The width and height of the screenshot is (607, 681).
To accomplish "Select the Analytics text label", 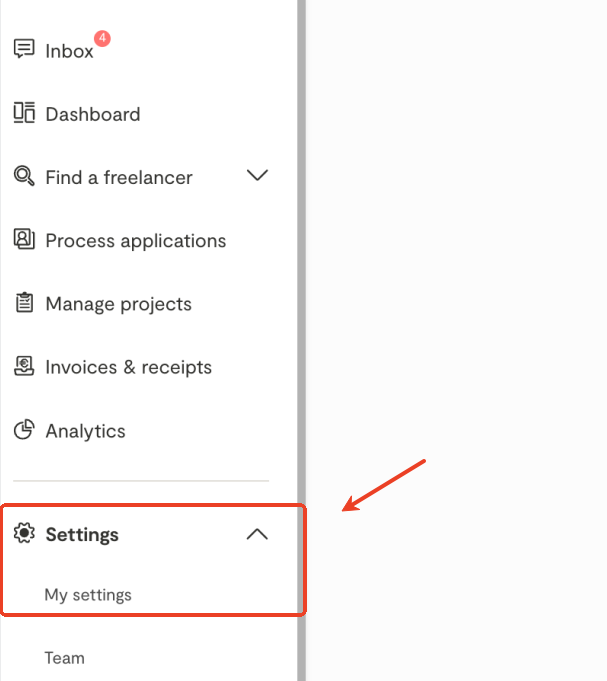I will [85, 432].
